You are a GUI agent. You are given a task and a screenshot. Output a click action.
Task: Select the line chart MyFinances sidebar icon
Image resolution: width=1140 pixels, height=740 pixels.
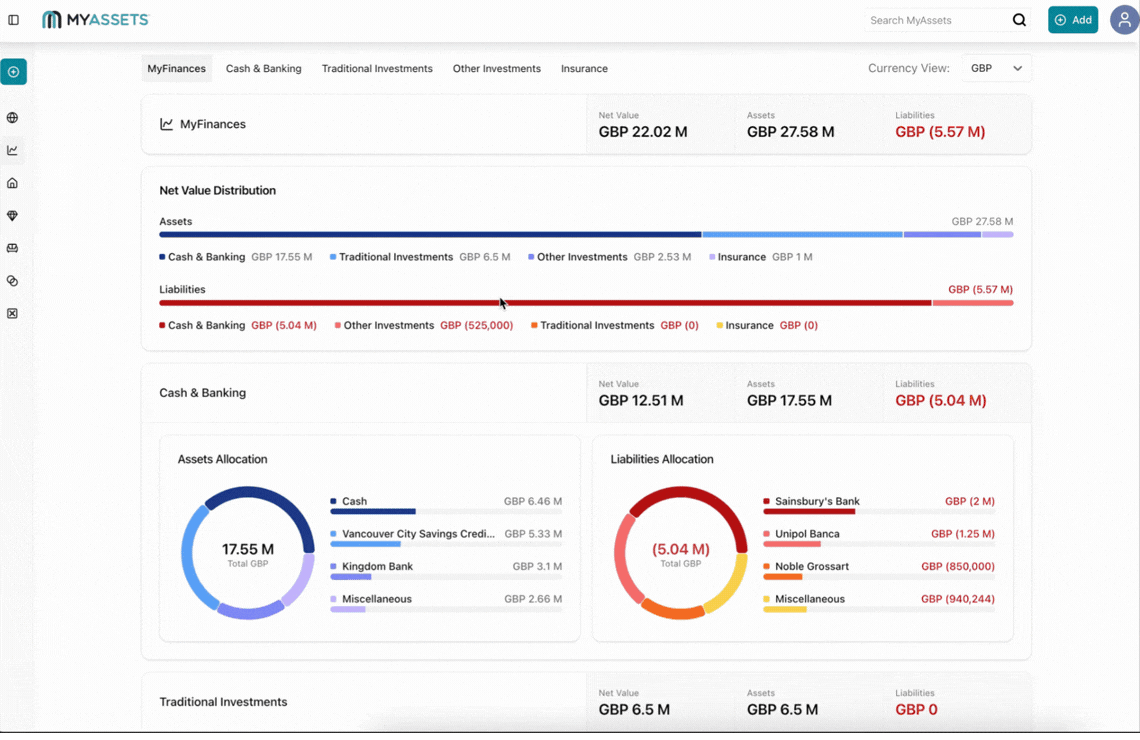(x=13, y=149)
